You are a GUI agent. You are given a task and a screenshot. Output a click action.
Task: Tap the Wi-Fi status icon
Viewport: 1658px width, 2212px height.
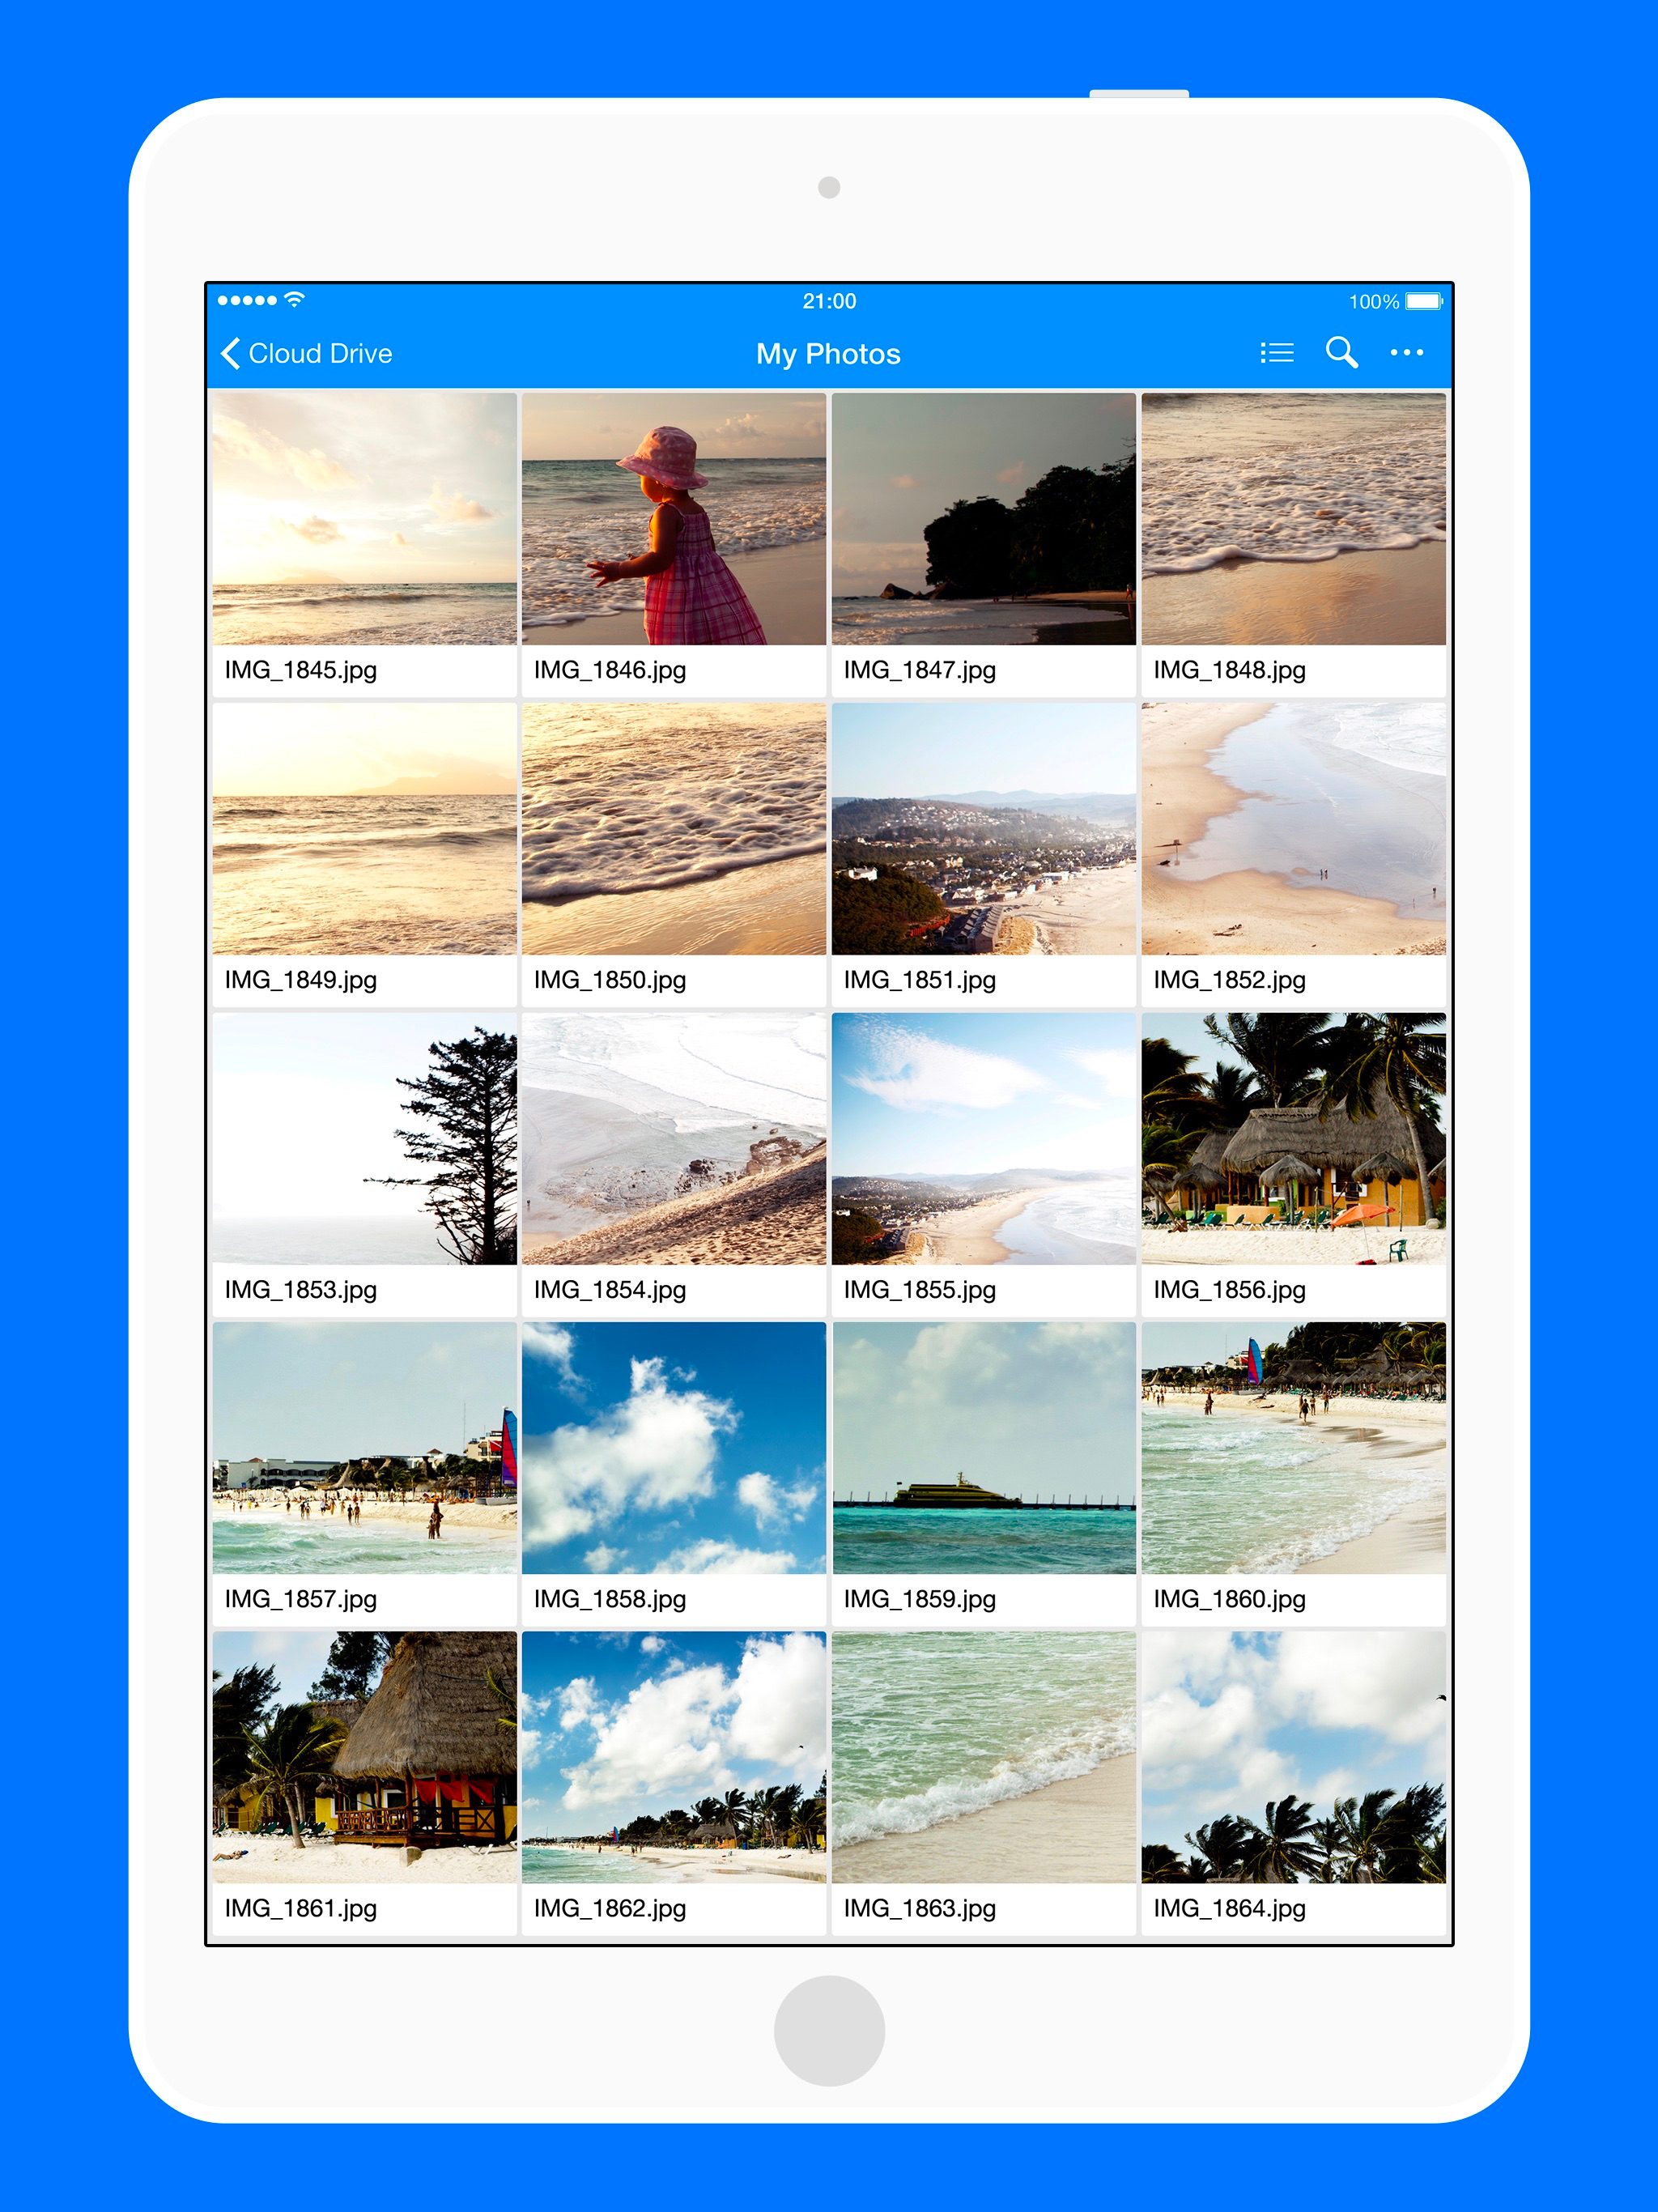(x=294, y=299)
